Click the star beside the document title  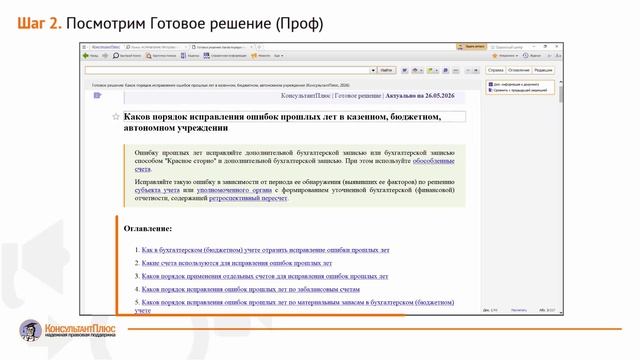pyautogui.click(x=116, y=117)
